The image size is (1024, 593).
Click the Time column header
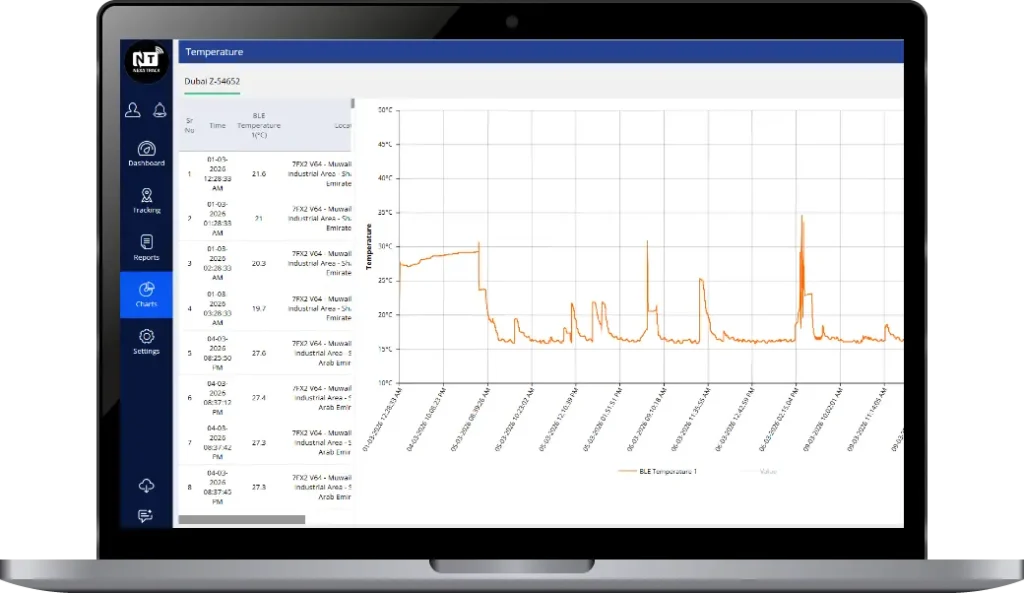[217, 126]
